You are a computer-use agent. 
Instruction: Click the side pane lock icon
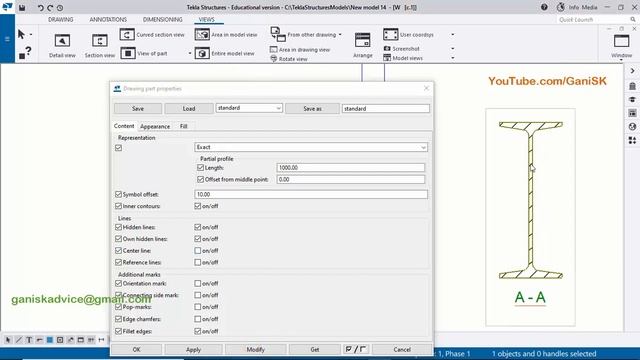coord(632,86)
